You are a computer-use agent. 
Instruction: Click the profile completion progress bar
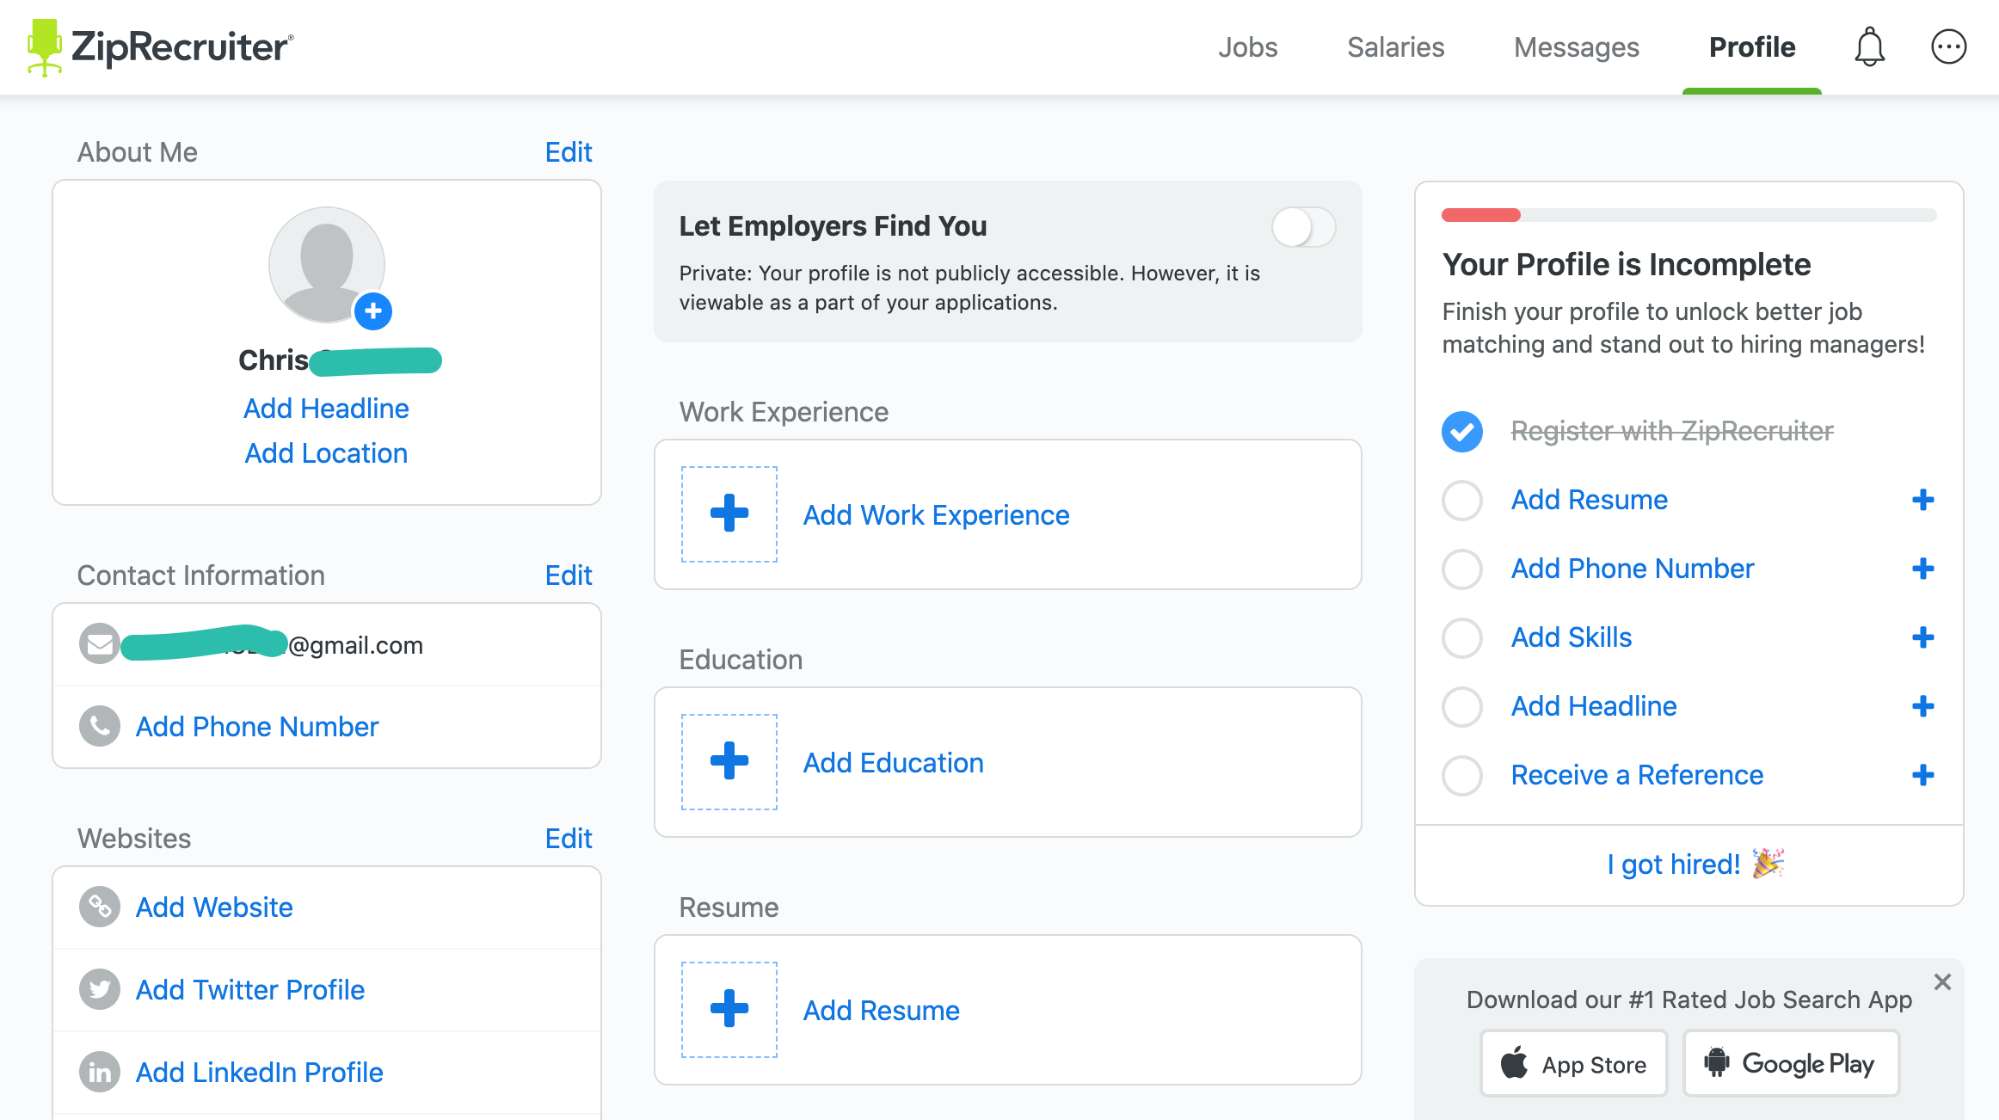coord(1687,214)
